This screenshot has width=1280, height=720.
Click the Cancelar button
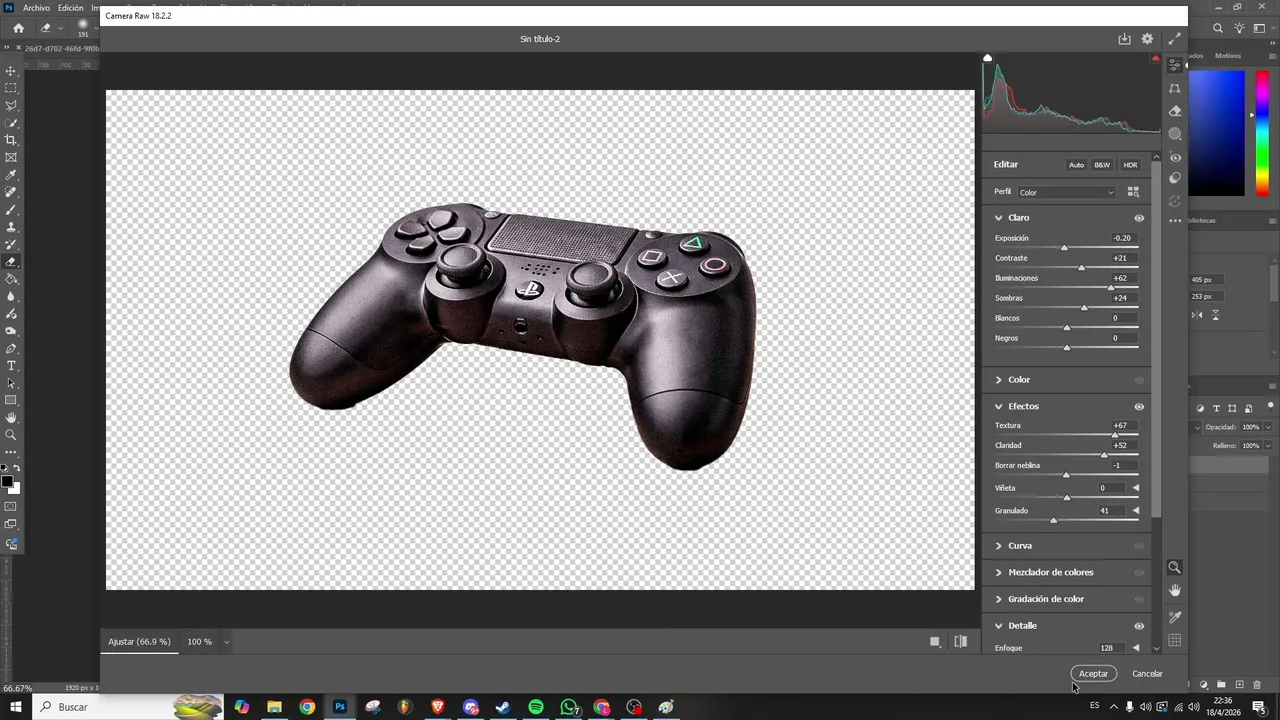click(1147, 674)
